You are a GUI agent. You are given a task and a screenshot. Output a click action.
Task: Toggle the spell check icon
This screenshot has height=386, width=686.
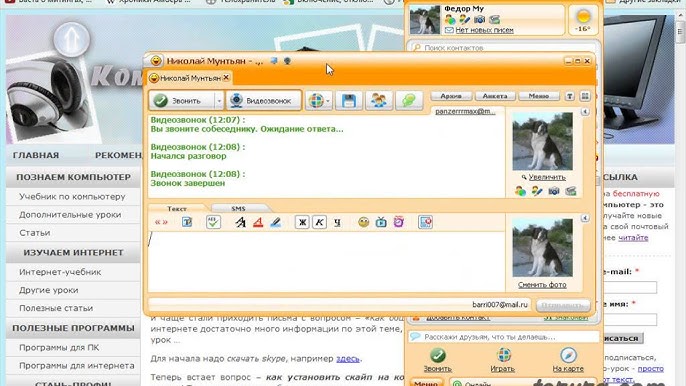pyautogui.click(x=213, y=222)
